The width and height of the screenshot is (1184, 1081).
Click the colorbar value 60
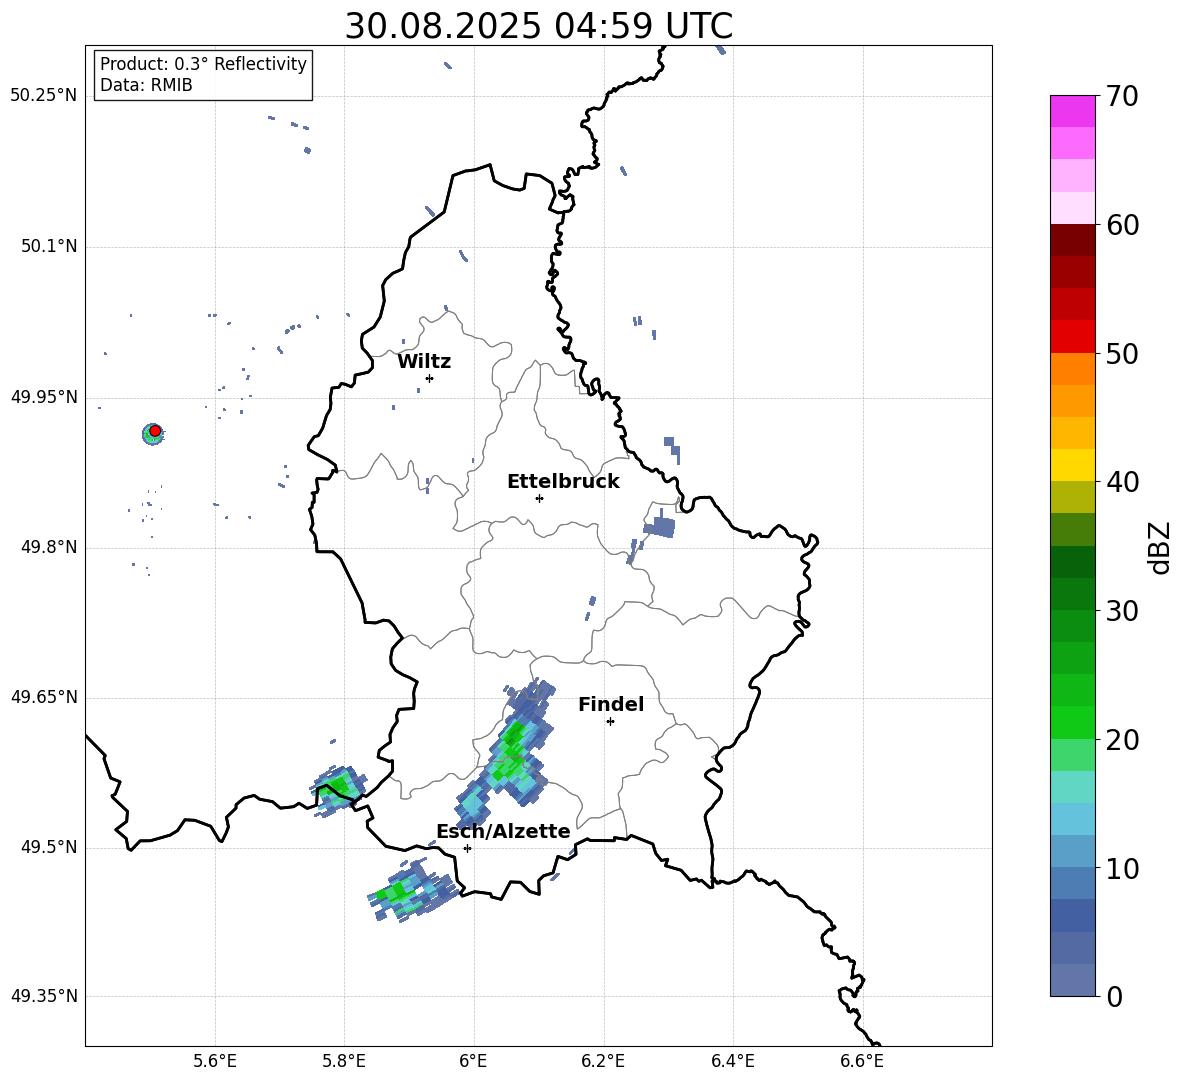[x=1122, y=225]
